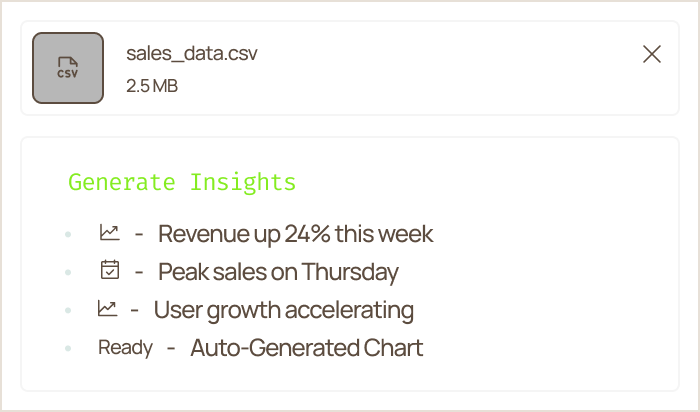Image resolution: width=700 pixels, height=412 pixels.
Task: Click the calendar check icon beside Peak sales
Action: click(x=110, y=270)
